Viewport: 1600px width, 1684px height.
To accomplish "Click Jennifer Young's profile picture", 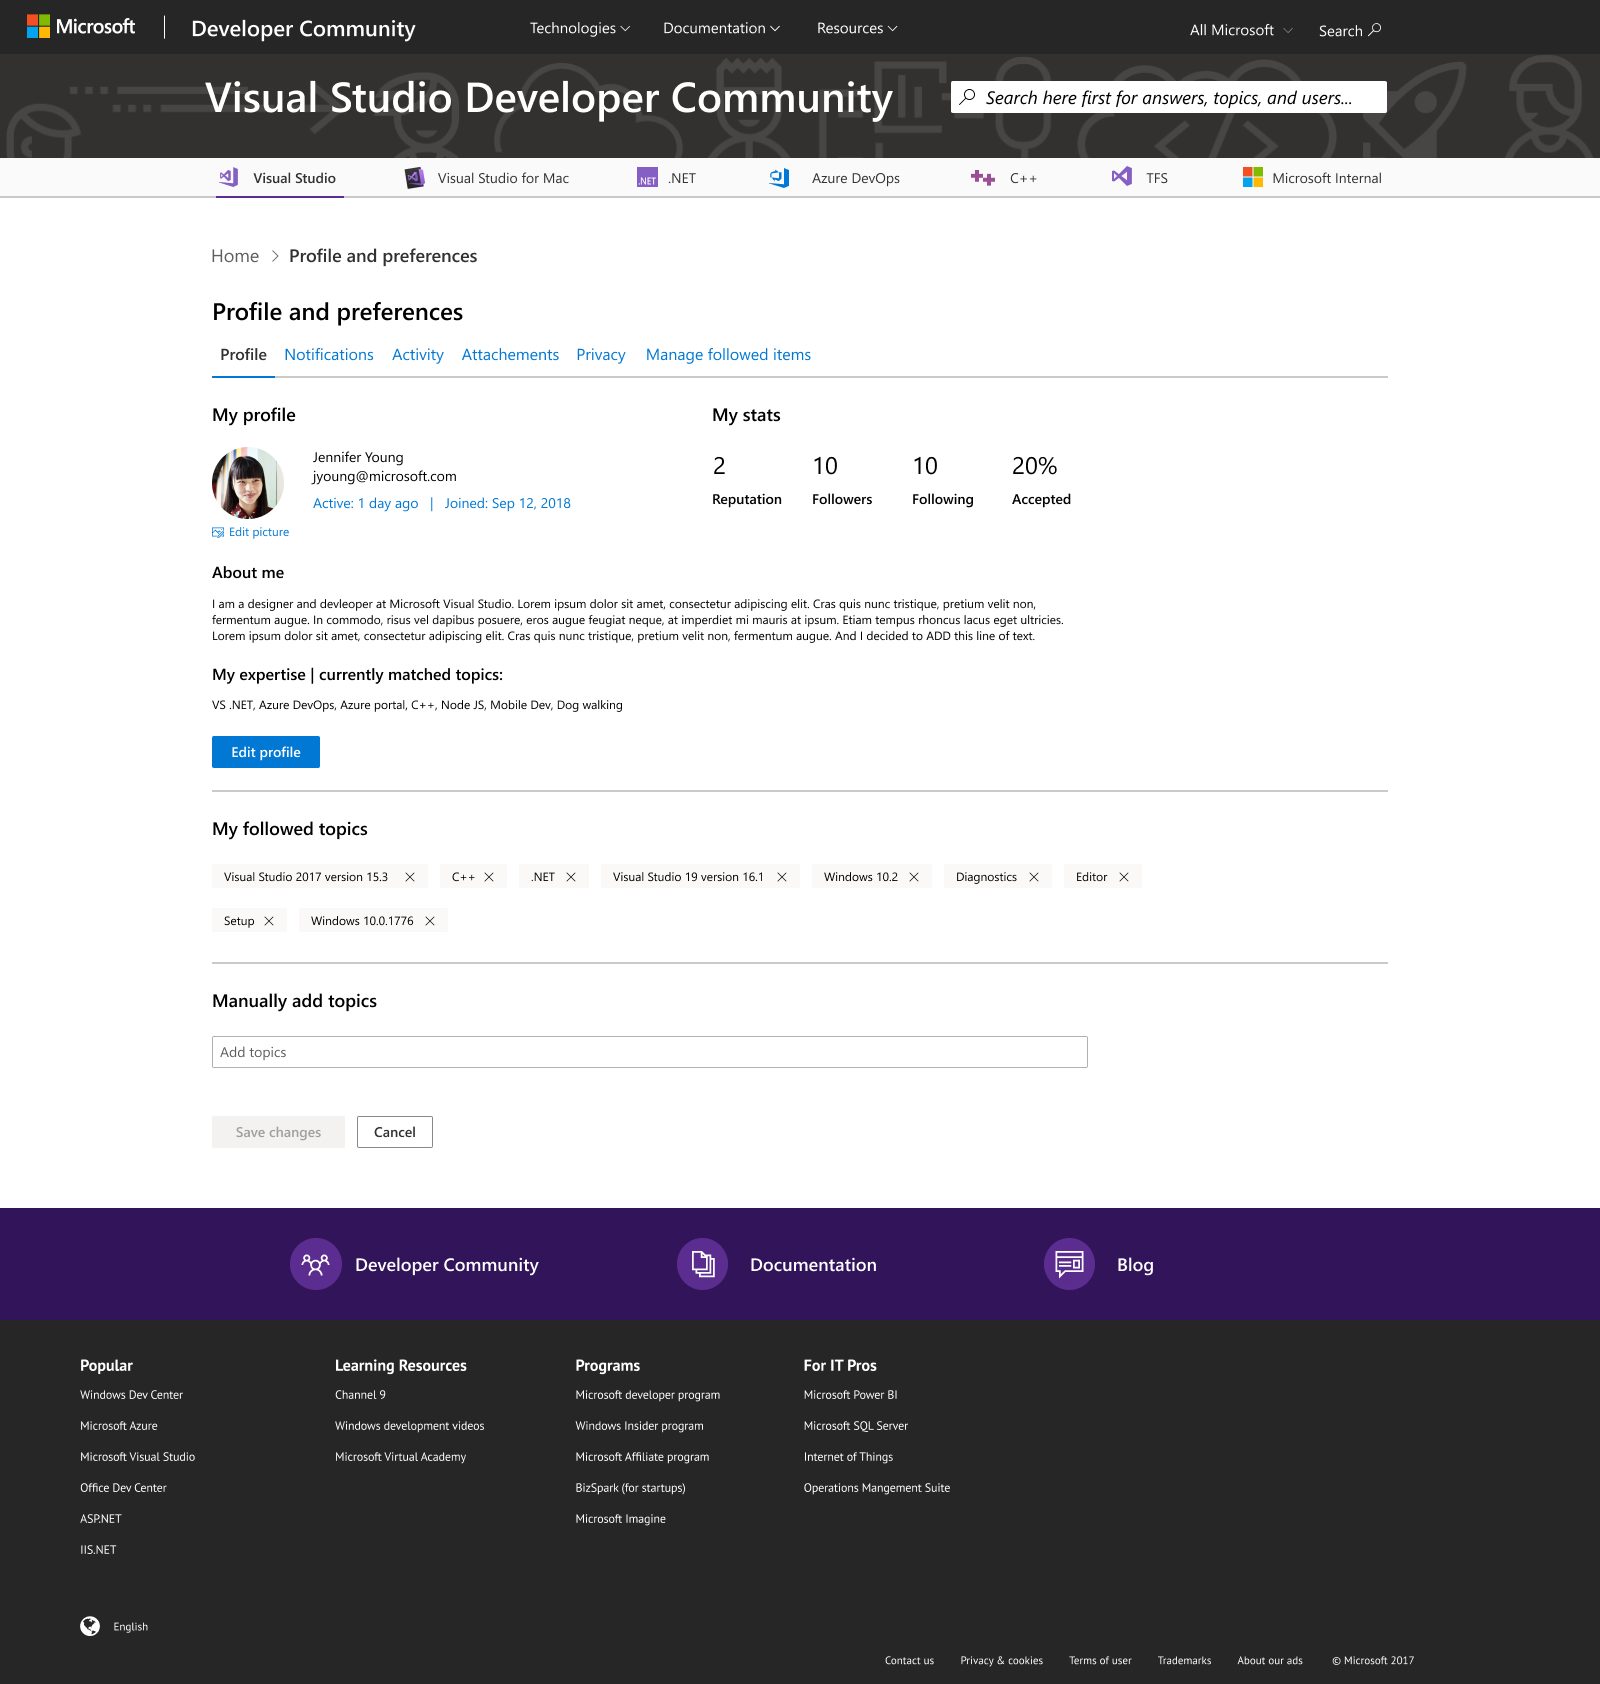I will coord(248,483).
